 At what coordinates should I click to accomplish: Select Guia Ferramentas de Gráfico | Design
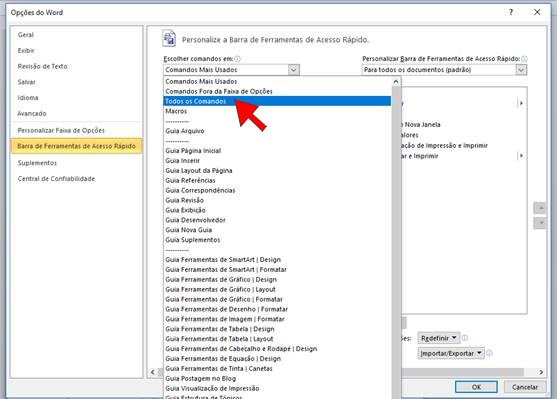tap(277, 280)
